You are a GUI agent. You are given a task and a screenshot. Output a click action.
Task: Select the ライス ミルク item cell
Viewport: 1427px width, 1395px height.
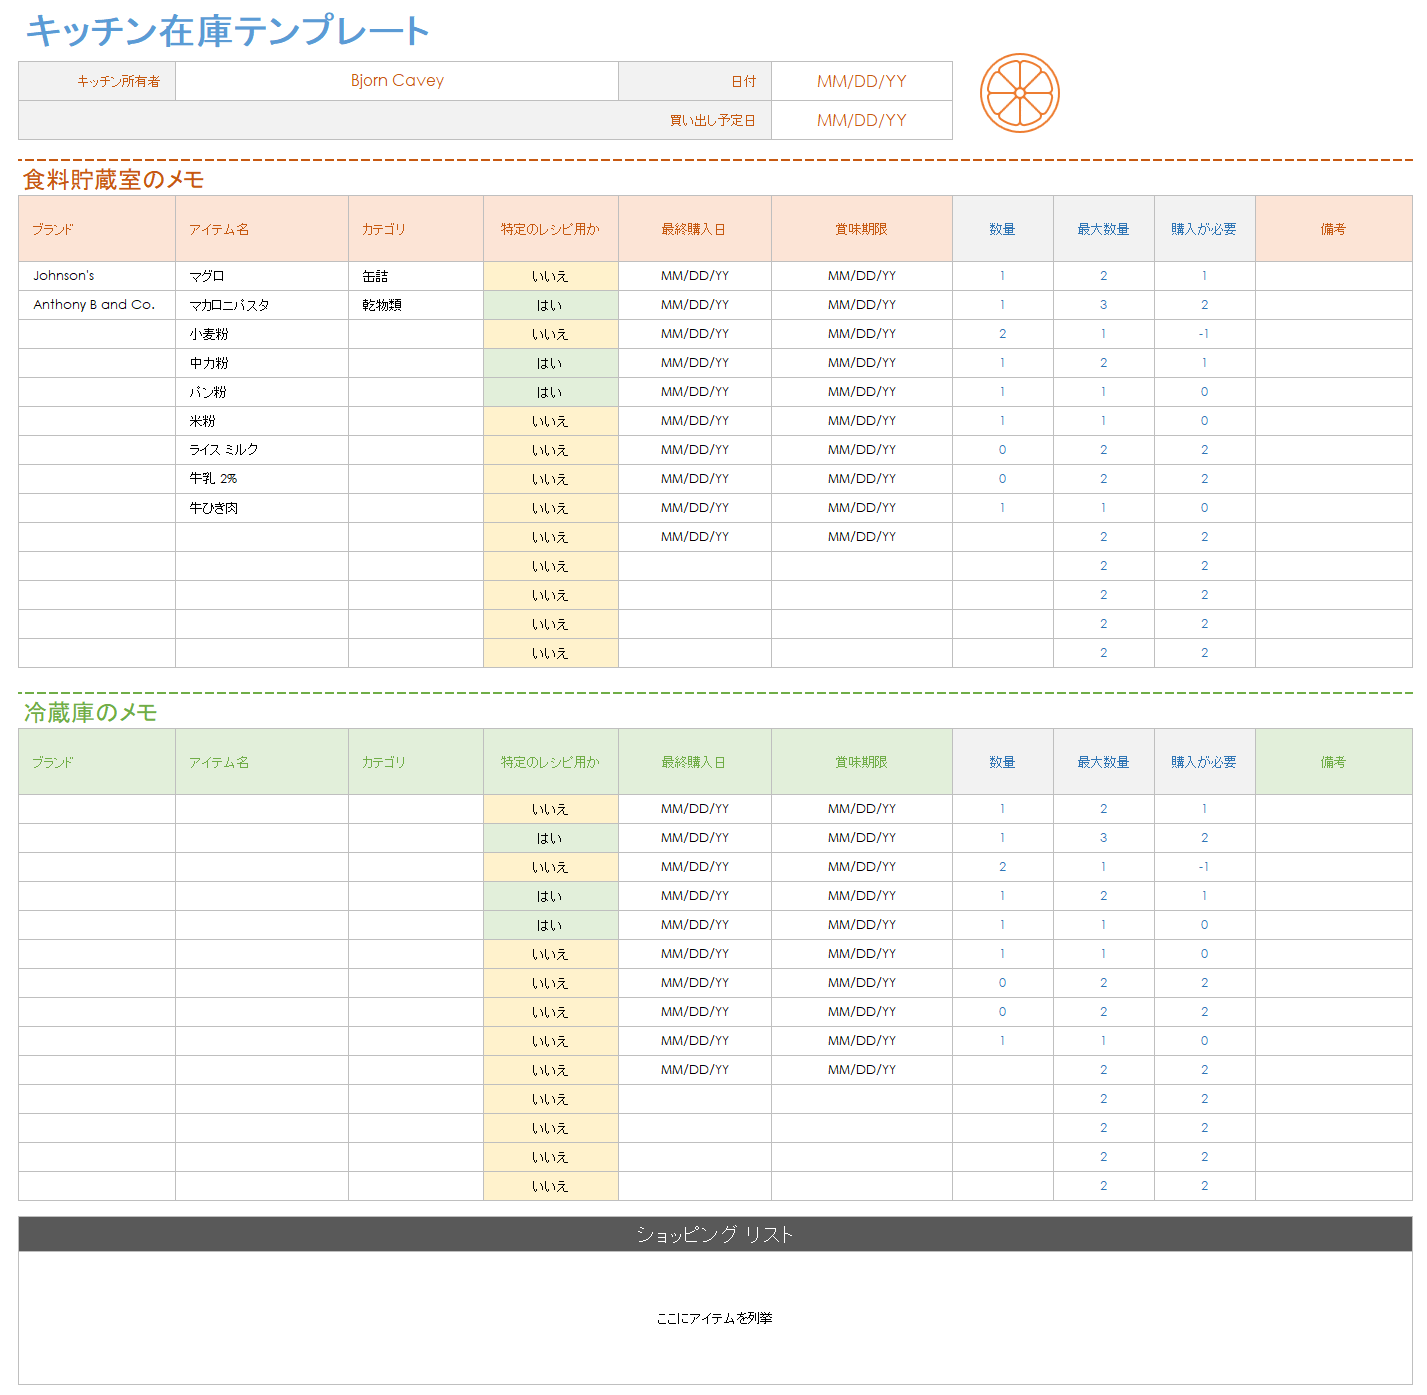point(262,450)
